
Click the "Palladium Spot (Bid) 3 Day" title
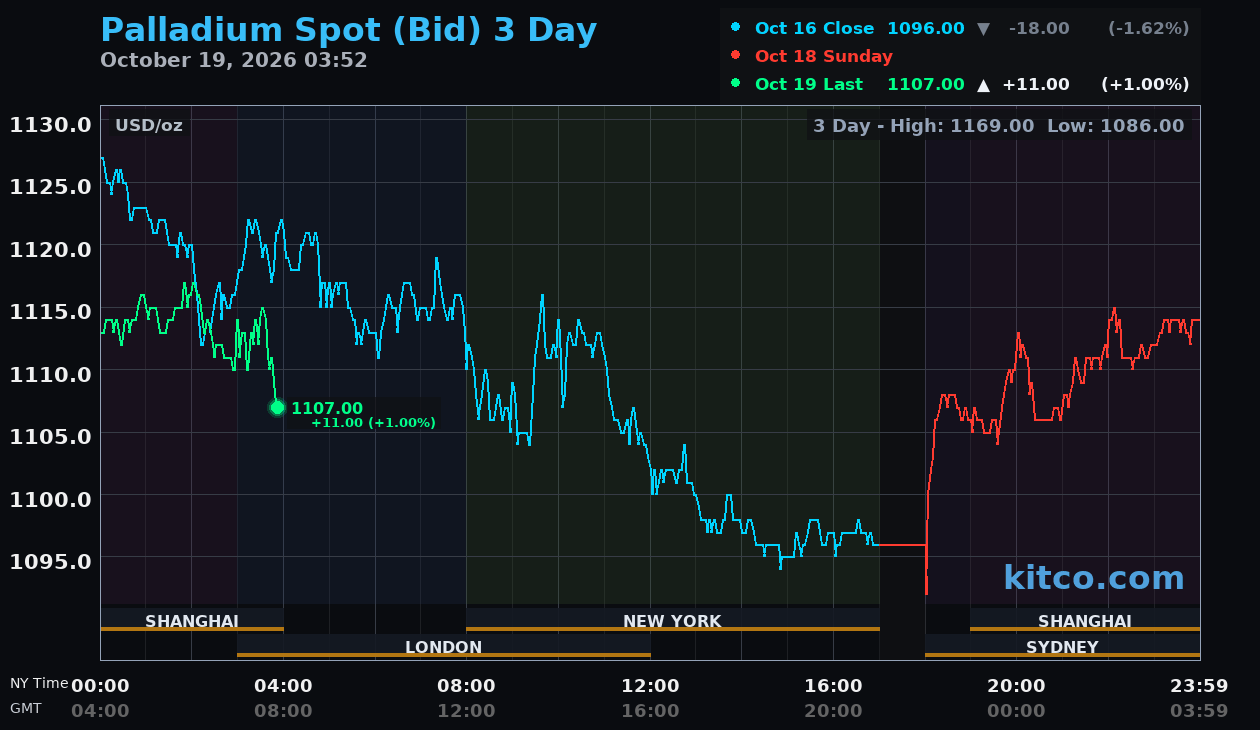[349, 30]
